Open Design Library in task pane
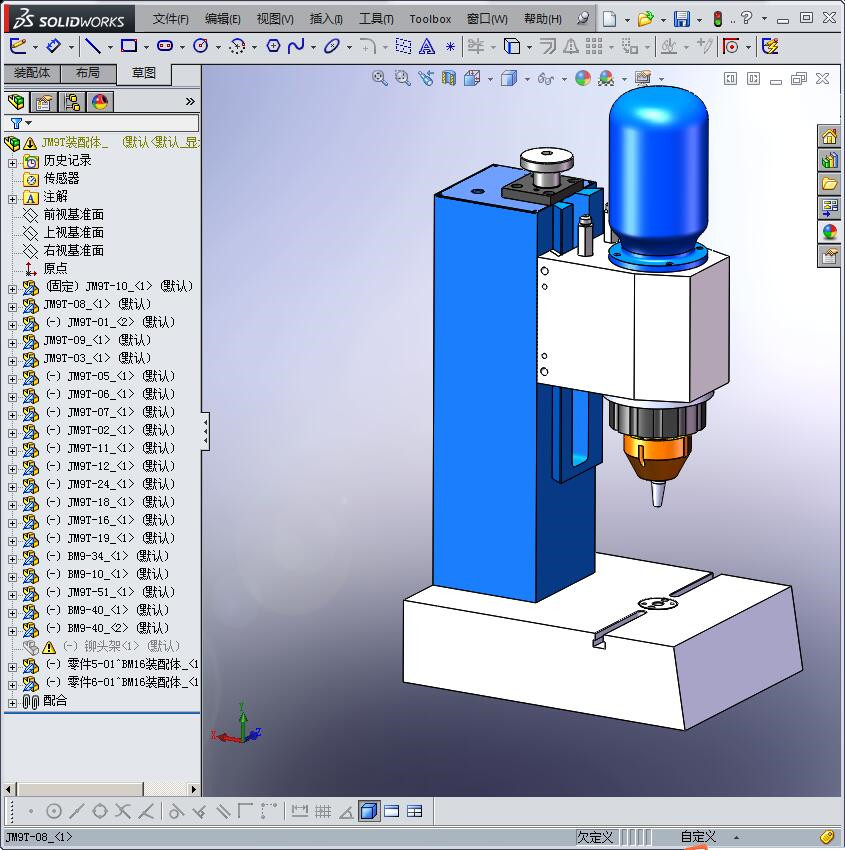Viewport: 845px width, 850px height. point(829,160)
